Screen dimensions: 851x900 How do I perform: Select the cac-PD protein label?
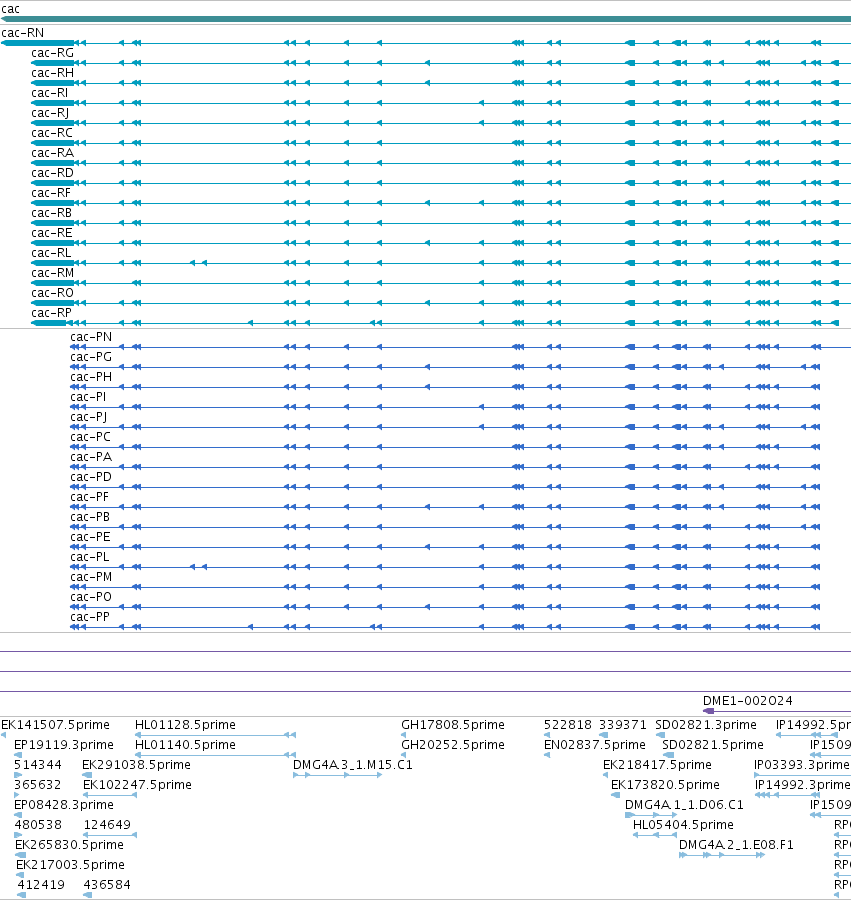[91, 477]
